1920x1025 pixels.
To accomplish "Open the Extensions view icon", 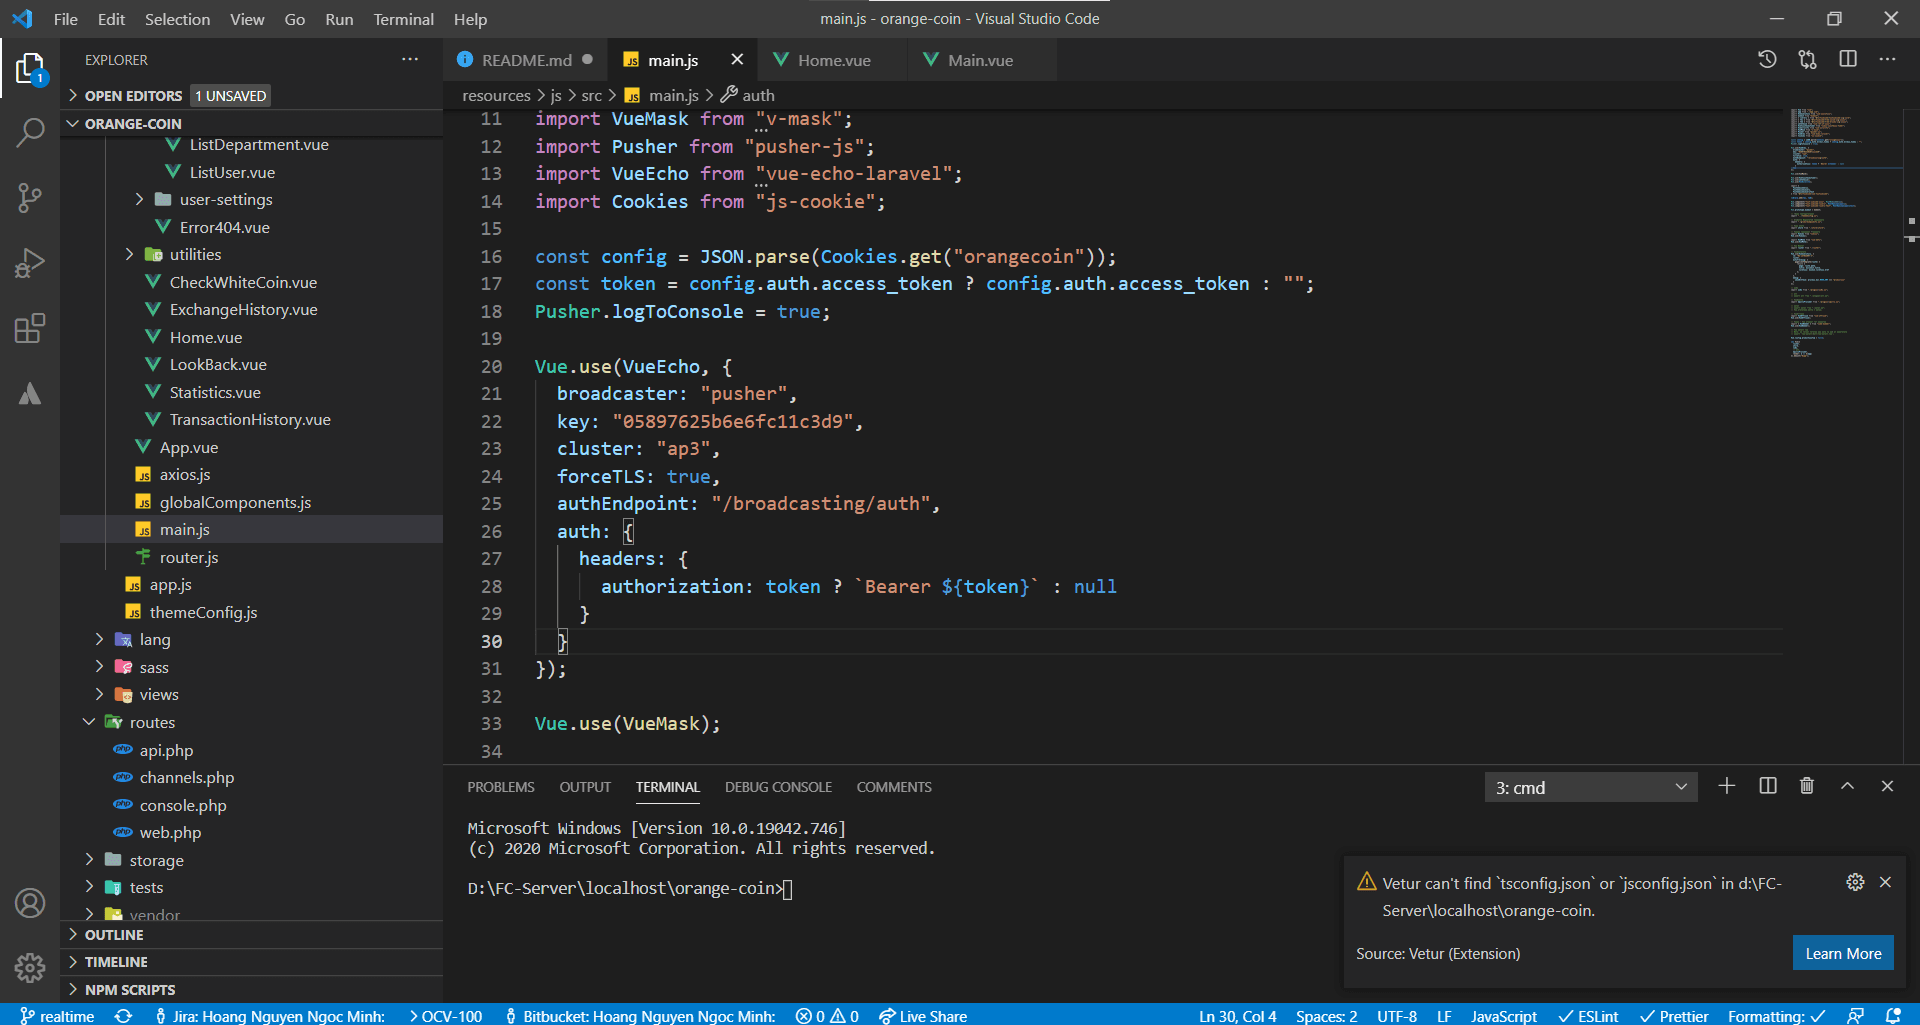I will point(30,328).
